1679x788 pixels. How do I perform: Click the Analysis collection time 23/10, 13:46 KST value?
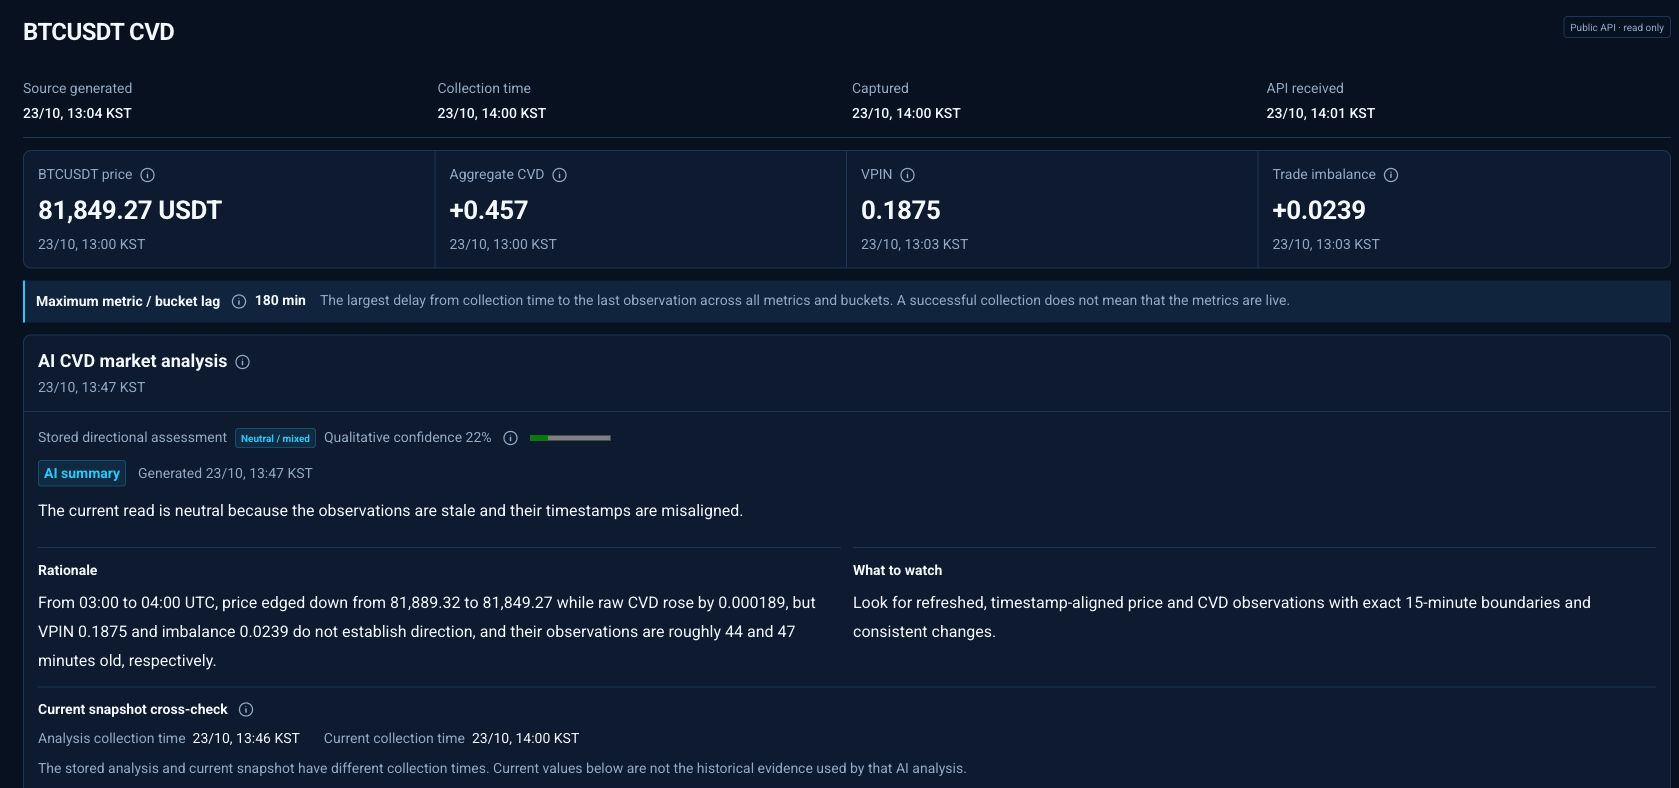point(246,738)
